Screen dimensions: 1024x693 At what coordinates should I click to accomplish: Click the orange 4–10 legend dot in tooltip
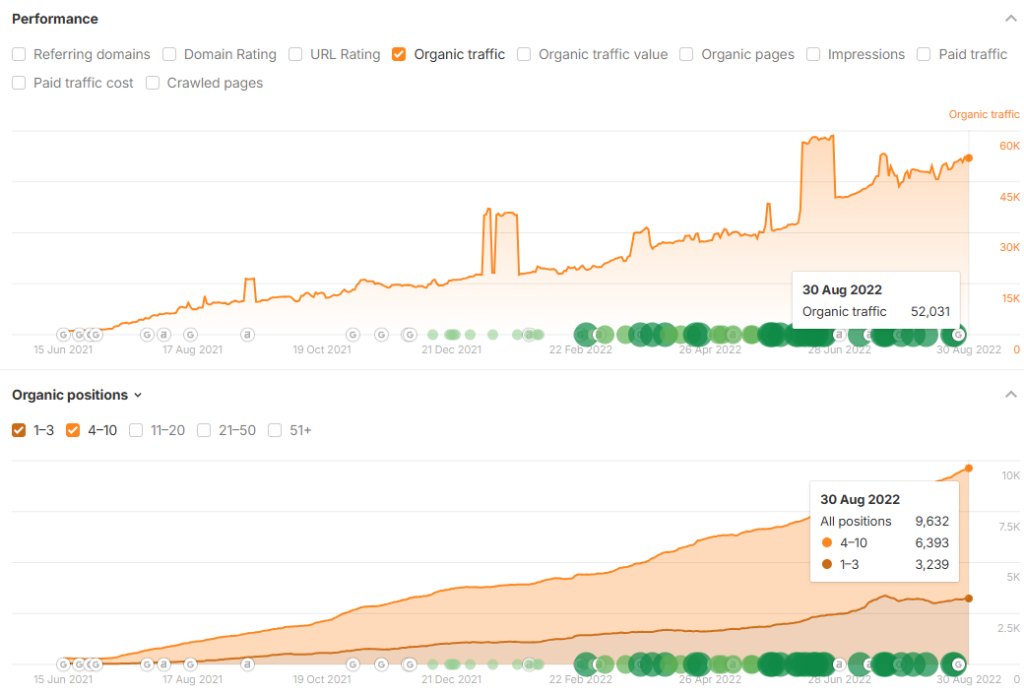pos(827,543)
